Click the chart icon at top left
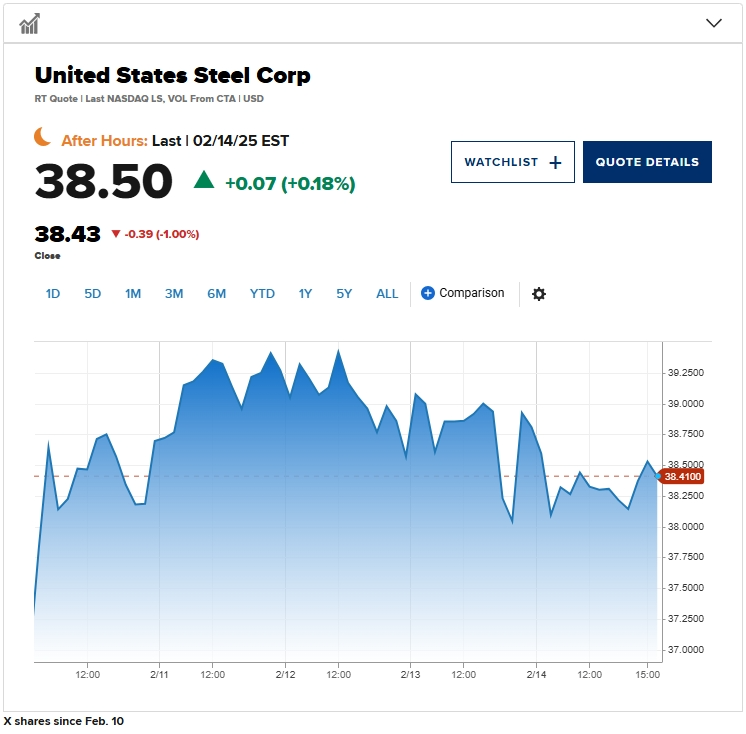746x734 pixels. pyautogui.click(x=29, y=23)
